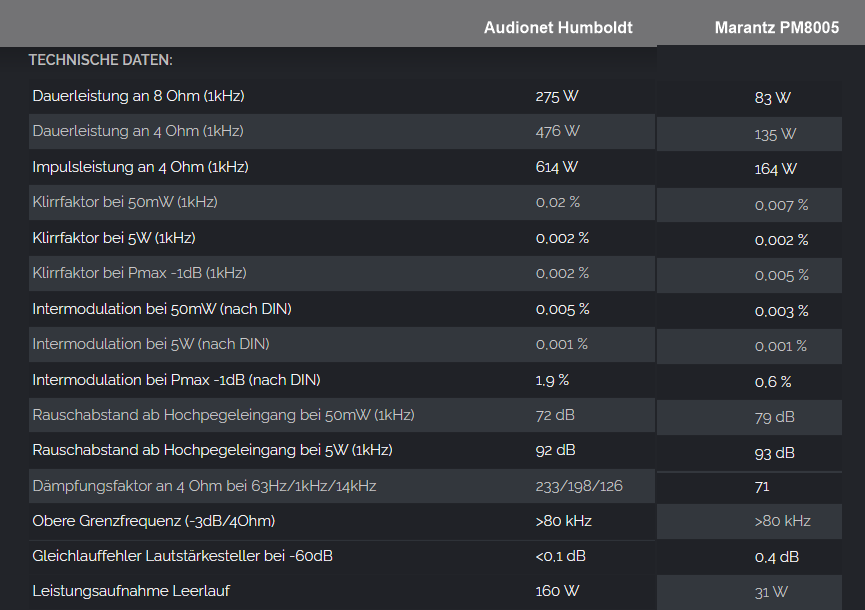Select the Marantz 164 W impulse power value

coord(776,169)
